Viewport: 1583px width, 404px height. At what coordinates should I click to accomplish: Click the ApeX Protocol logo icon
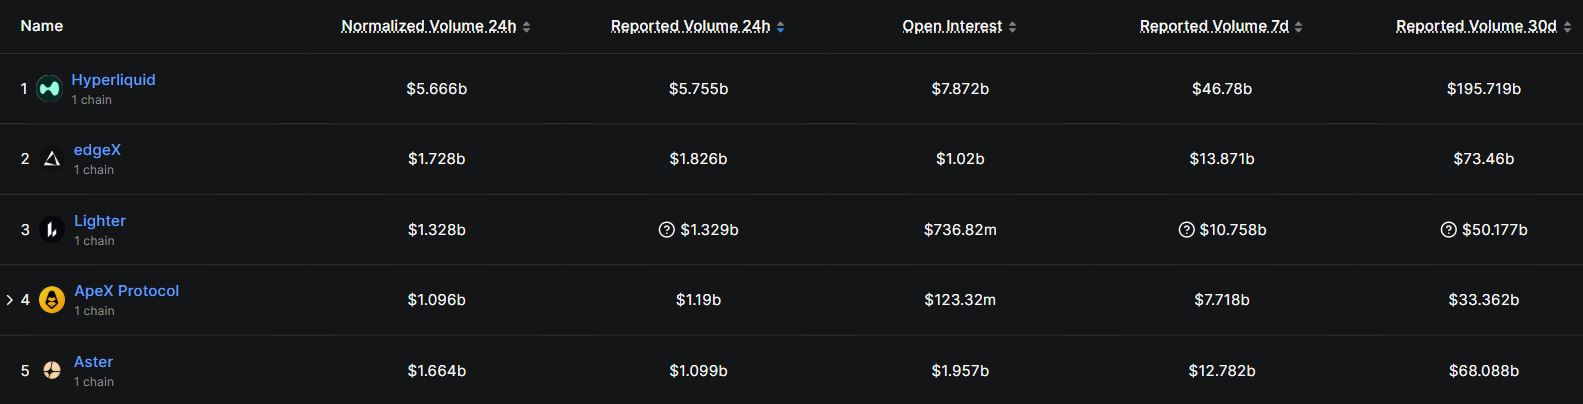52,300
